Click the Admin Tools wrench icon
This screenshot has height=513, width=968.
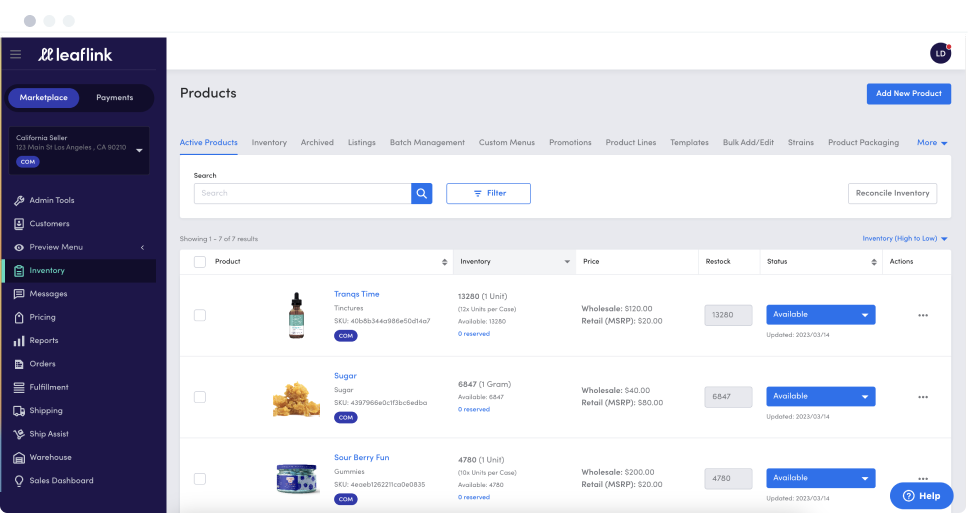click(19, 201)
